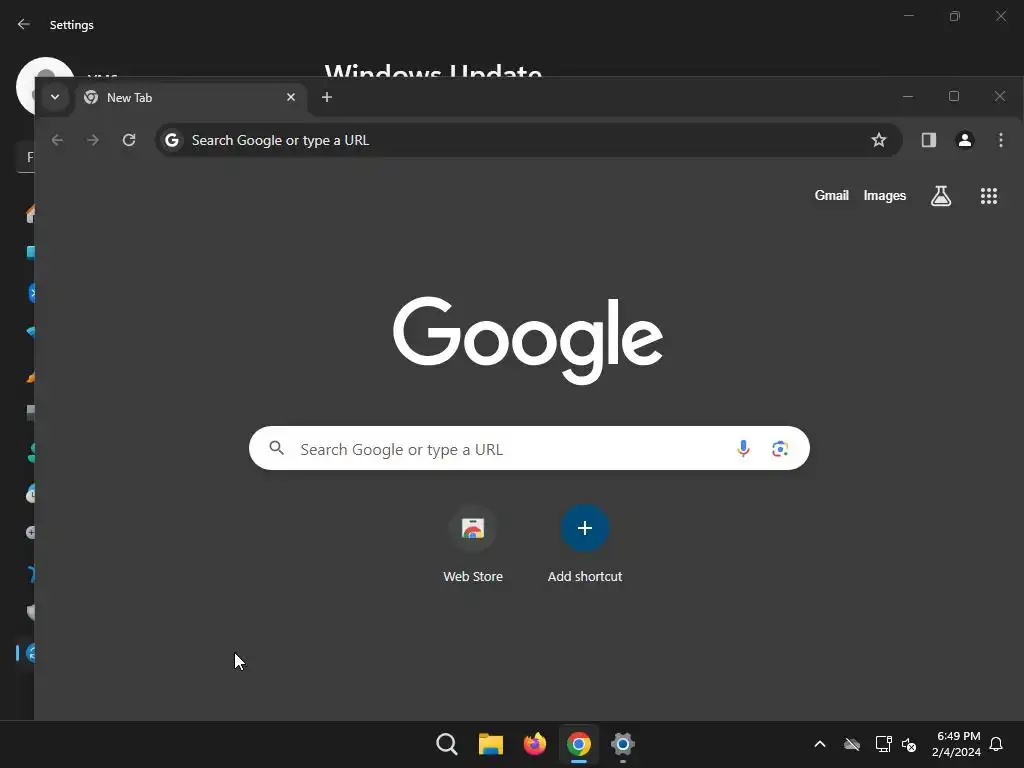
Task: Start voice search with the microphone icon
Action: pyautogui.click(x=743, y=448)
